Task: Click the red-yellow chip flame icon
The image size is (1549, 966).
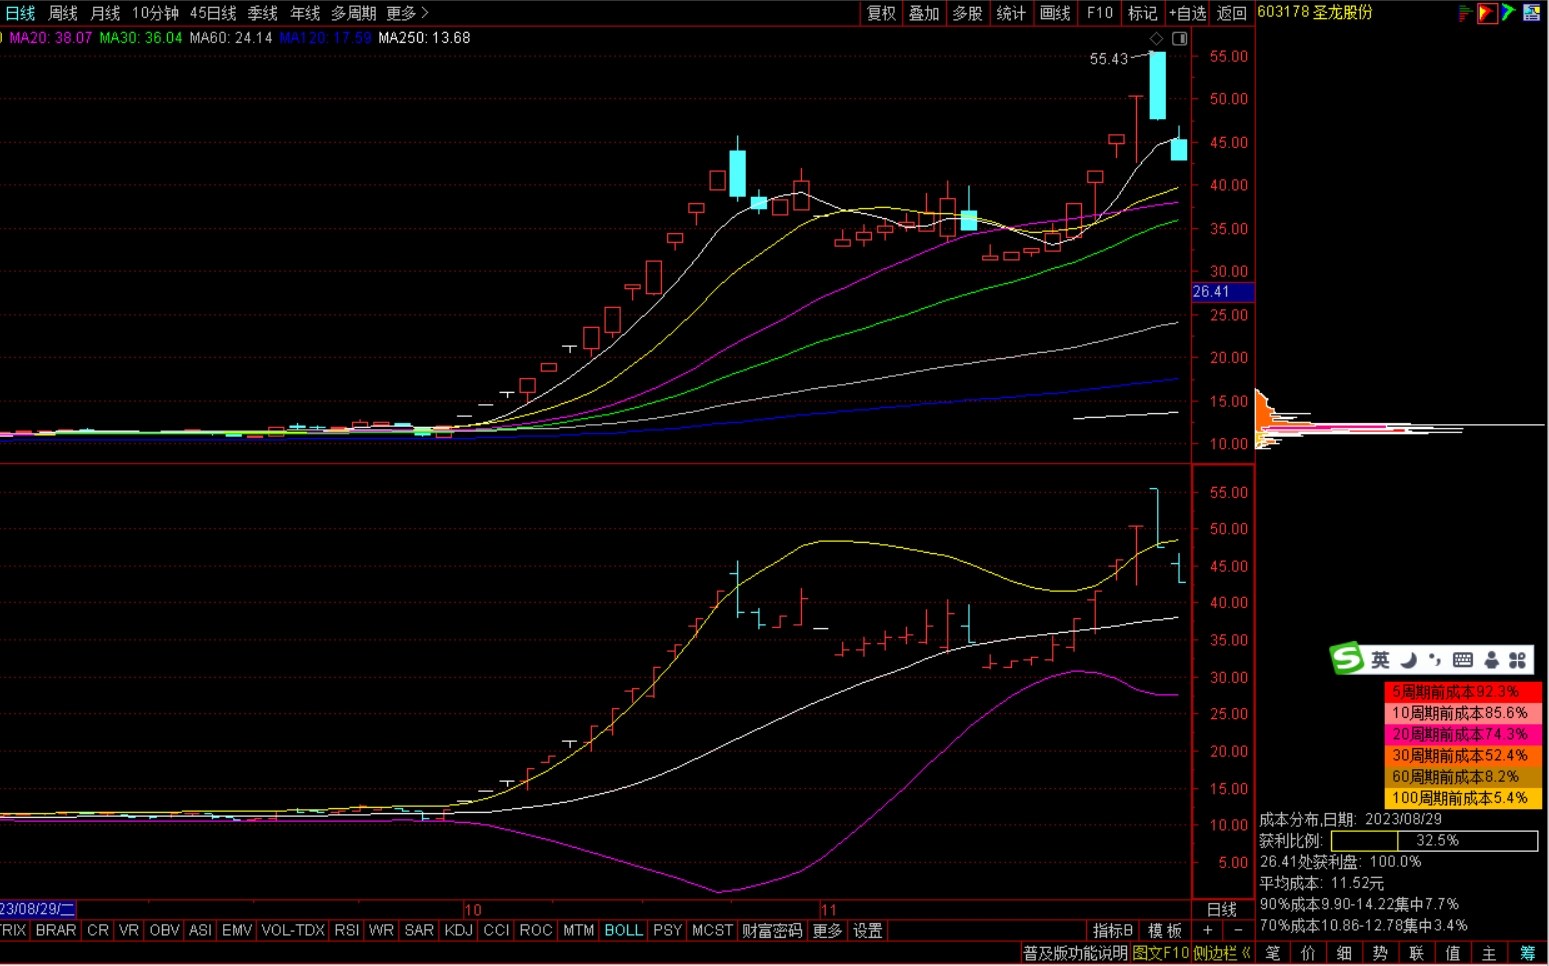Action: point(1487,13)
